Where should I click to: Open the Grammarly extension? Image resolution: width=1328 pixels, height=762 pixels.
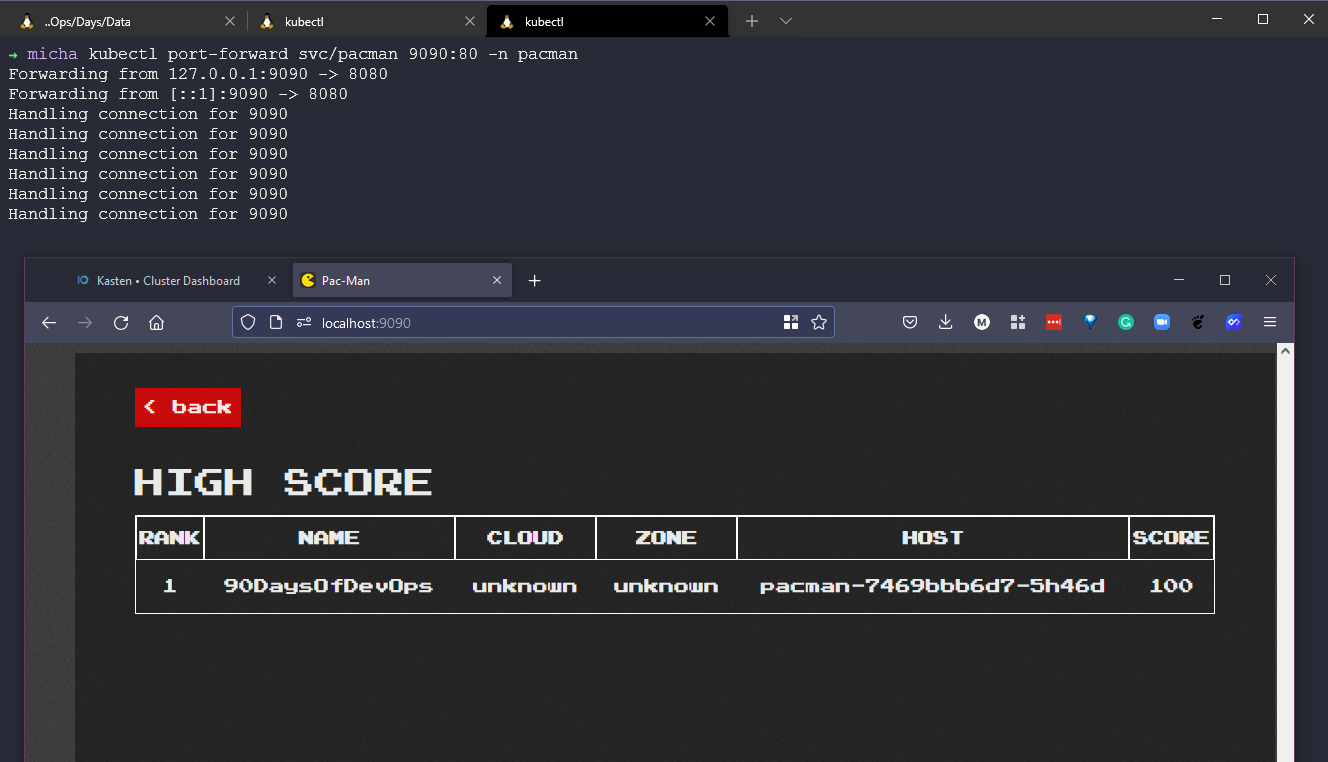point(1126,322)
